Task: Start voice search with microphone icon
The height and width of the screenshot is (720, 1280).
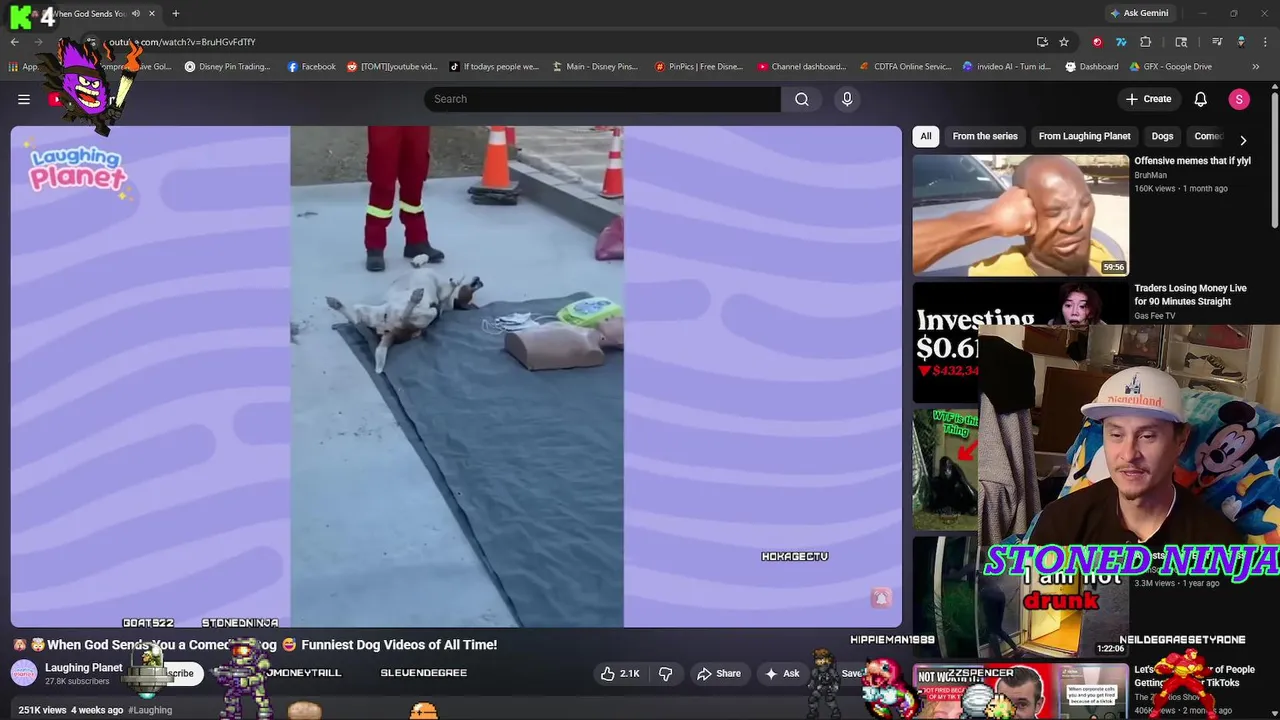Action: pyautogui.click(x=847, y=99)
